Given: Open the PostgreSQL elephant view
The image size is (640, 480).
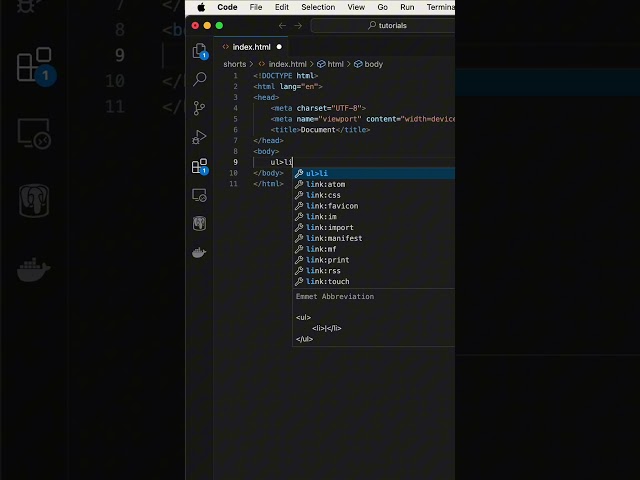Looking at the screenshot, I should pos(199,223).
